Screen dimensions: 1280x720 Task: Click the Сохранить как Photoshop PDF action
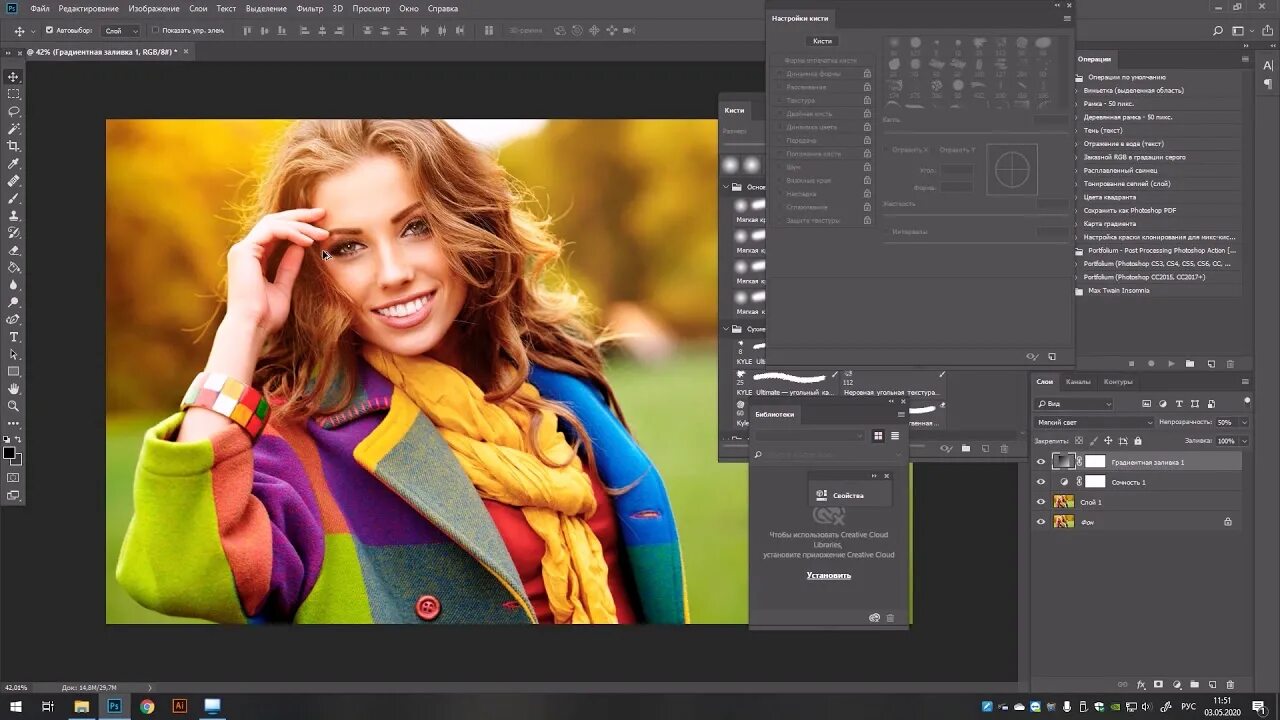click(x=1132, y=210)
